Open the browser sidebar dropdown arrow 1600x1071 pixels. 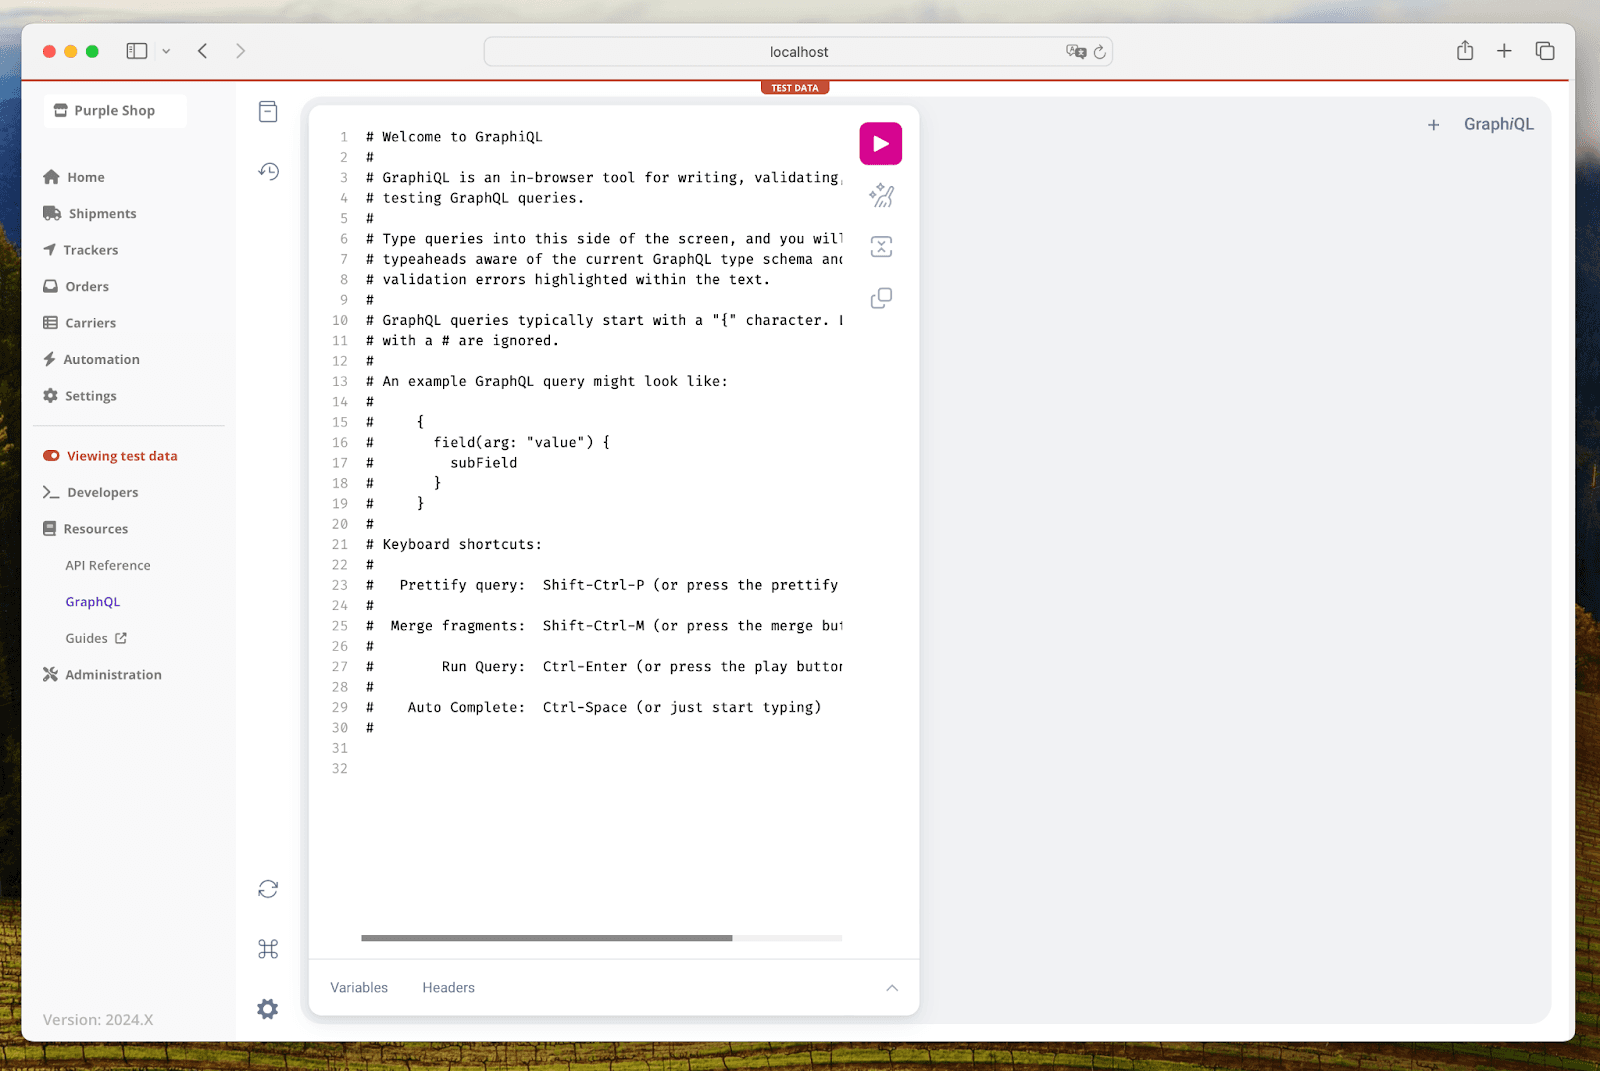click(166, 51)
